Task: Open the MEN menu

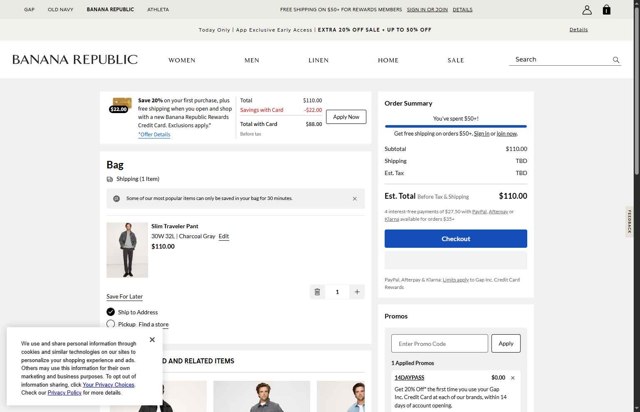Action: tap(252, 60)
